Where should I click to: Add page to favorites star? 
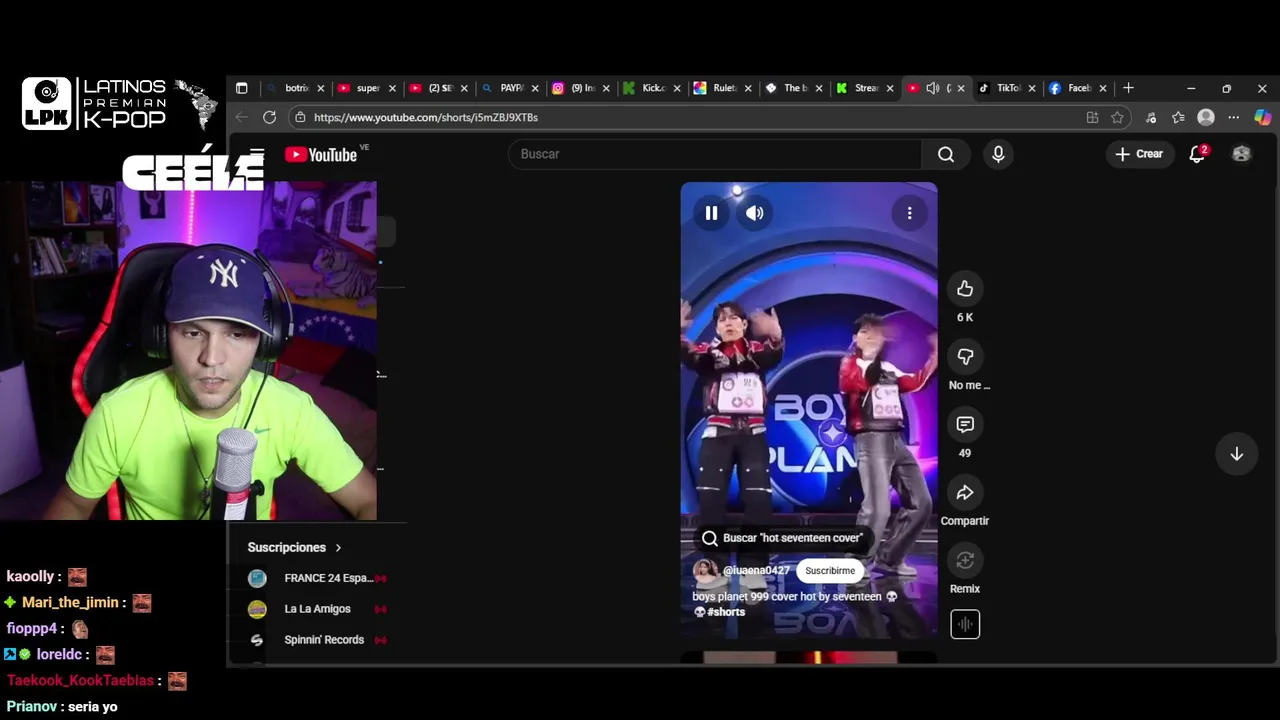coord(1117,117)
